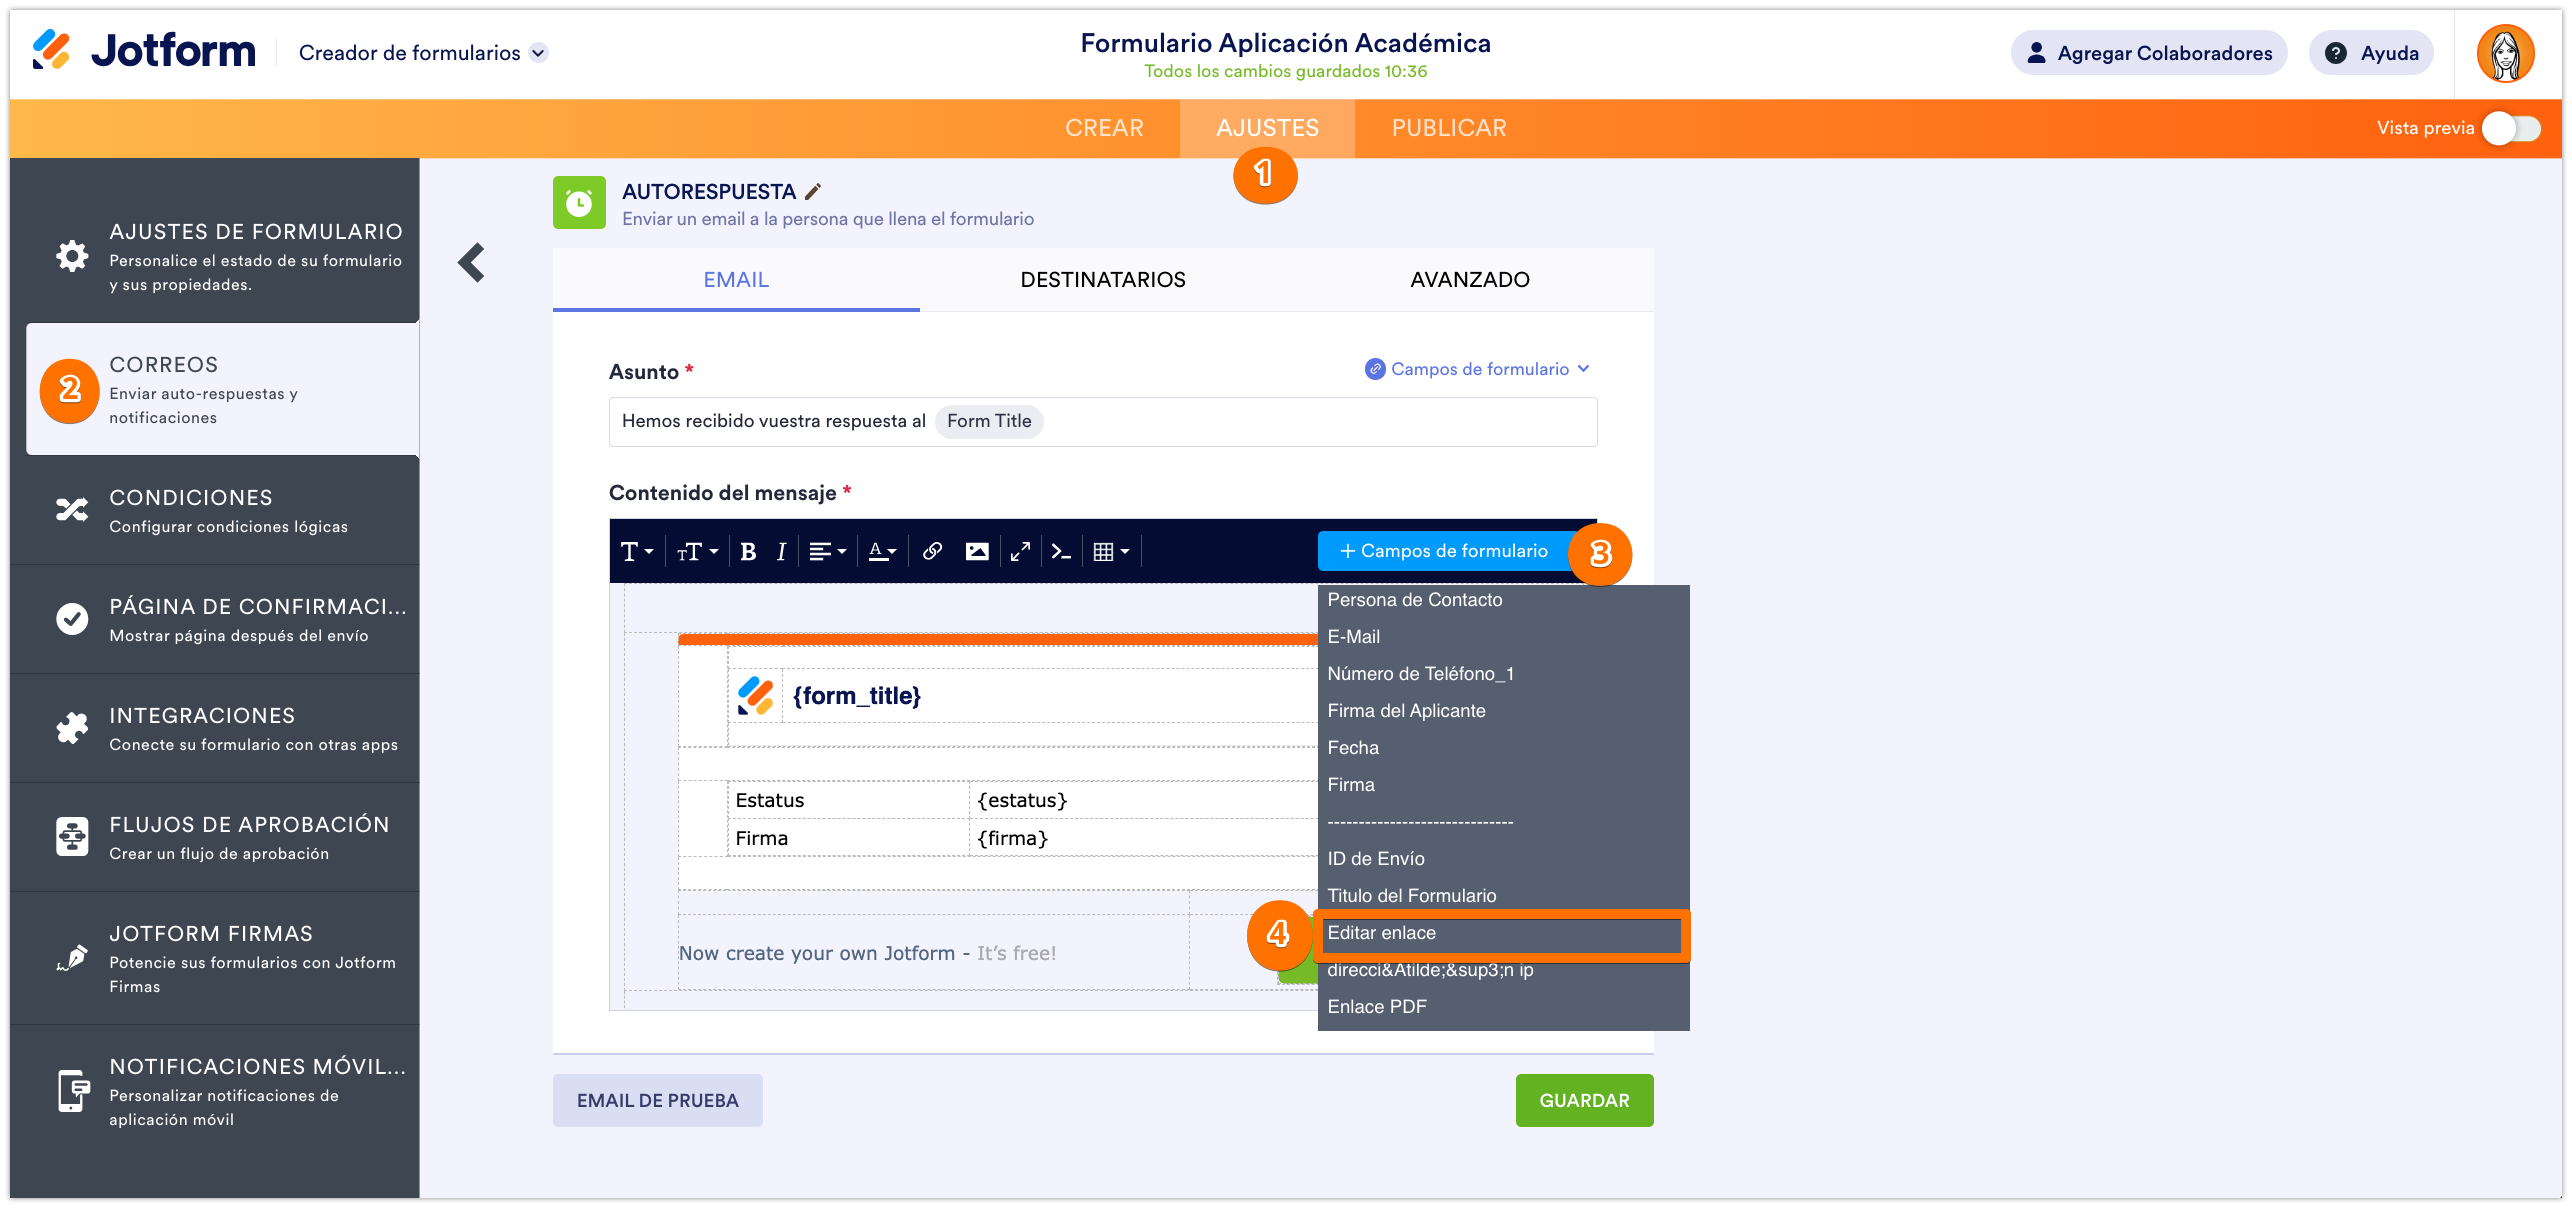Open the text color dropdown
Image resolution: width=2572 pixels, height=1208 pixels.
click(x=882, y=552)
